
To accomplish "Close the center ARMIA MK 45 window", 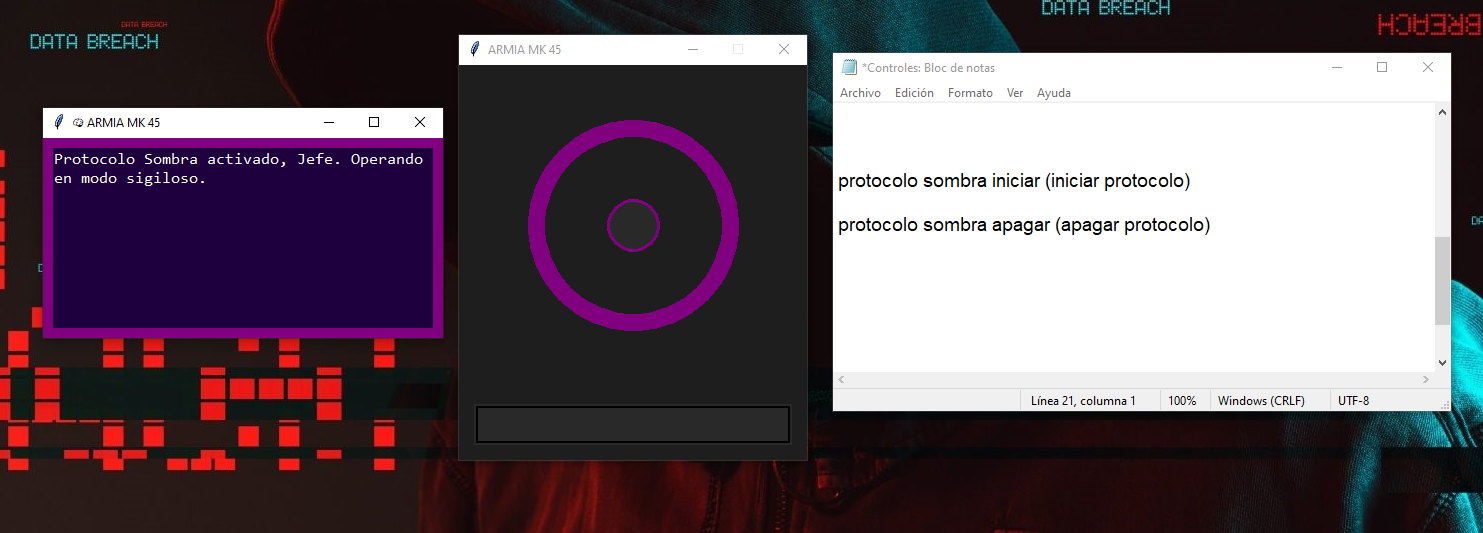I will pyautogui.click(x=784, y=49).
